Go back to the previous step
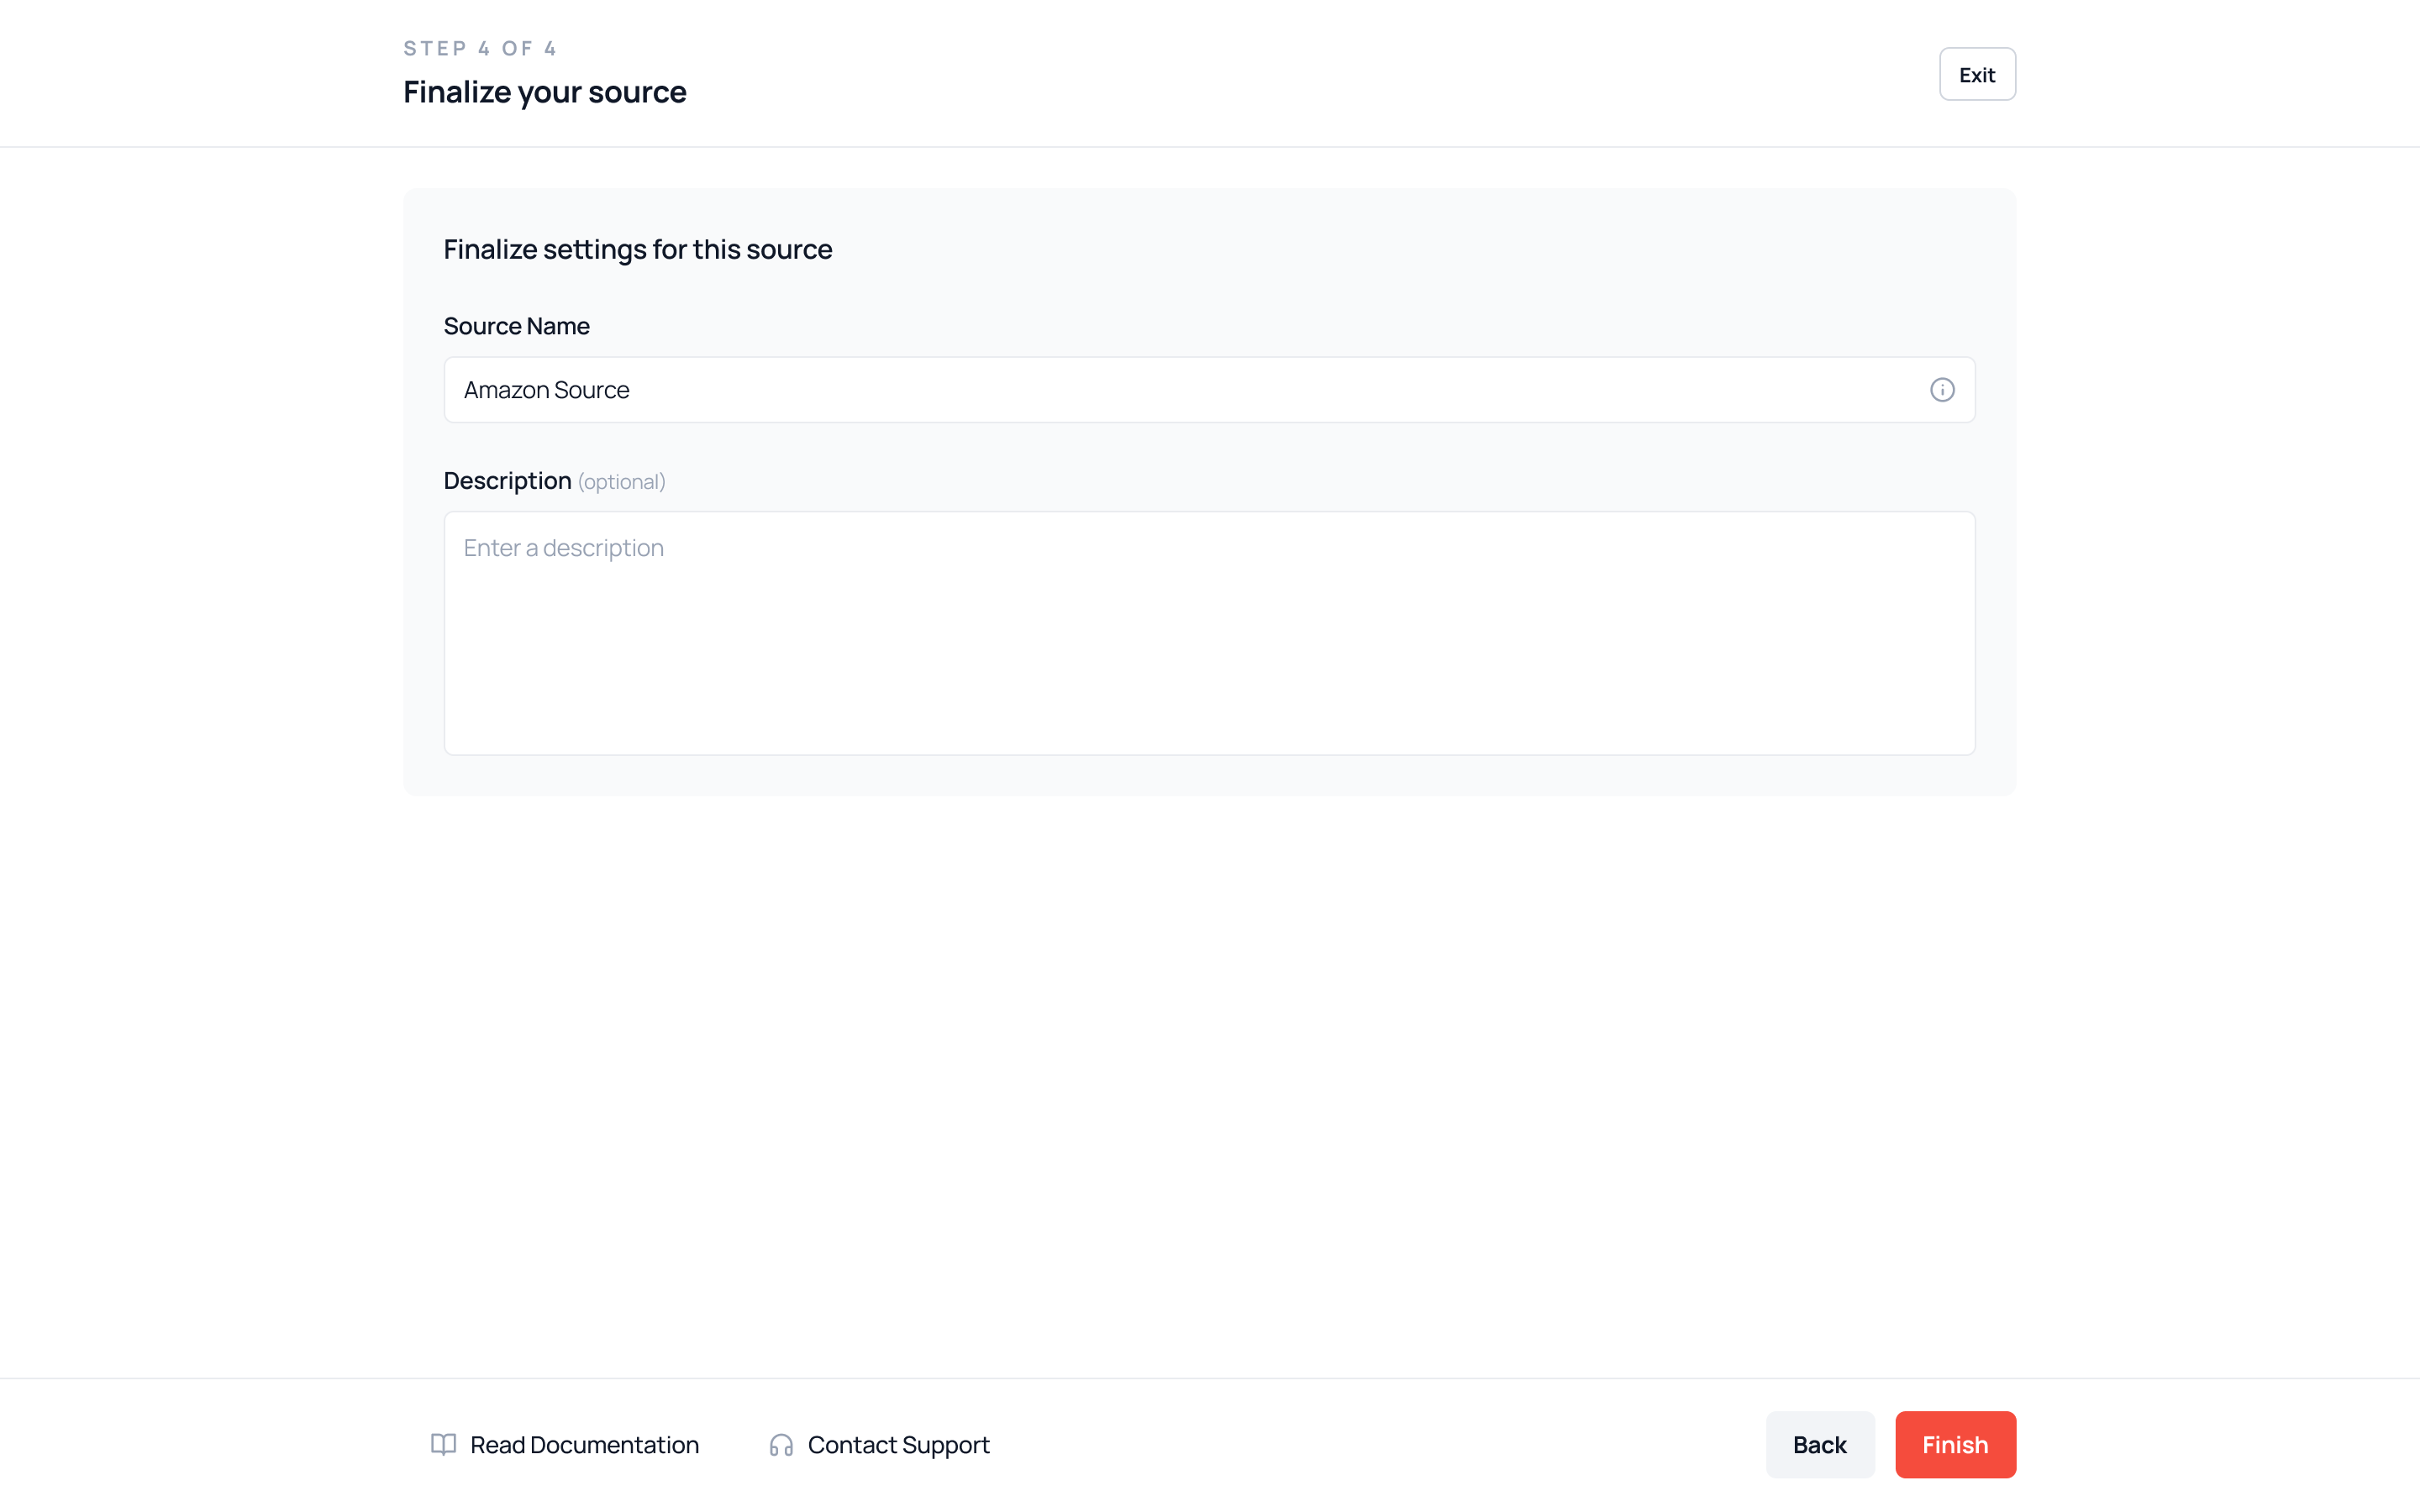 tap(1819, 1444)
